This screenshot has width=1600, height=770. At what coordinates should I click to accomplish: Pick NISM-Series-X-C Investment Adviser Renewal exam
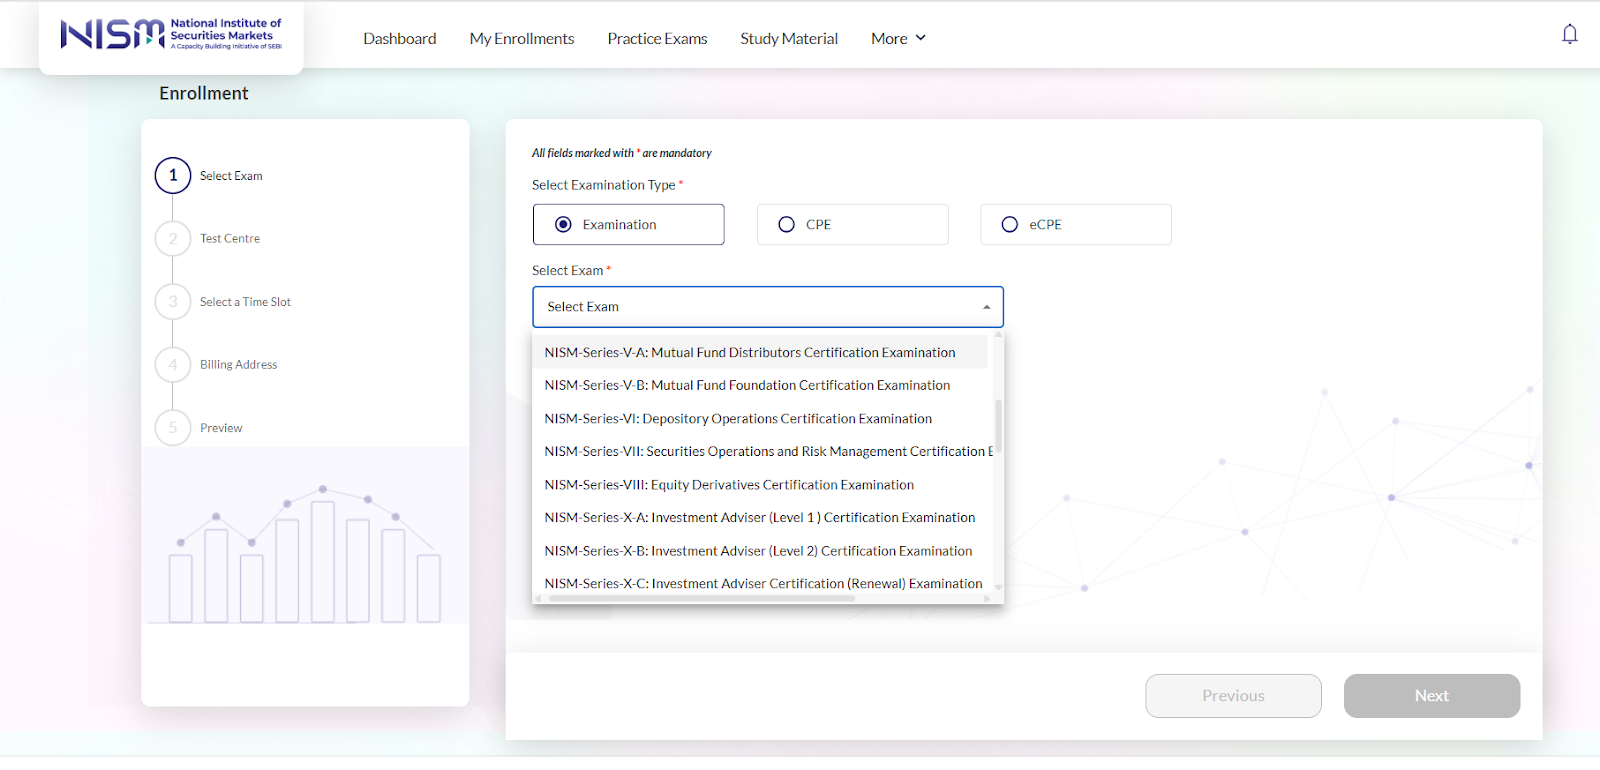click(760, 582)
